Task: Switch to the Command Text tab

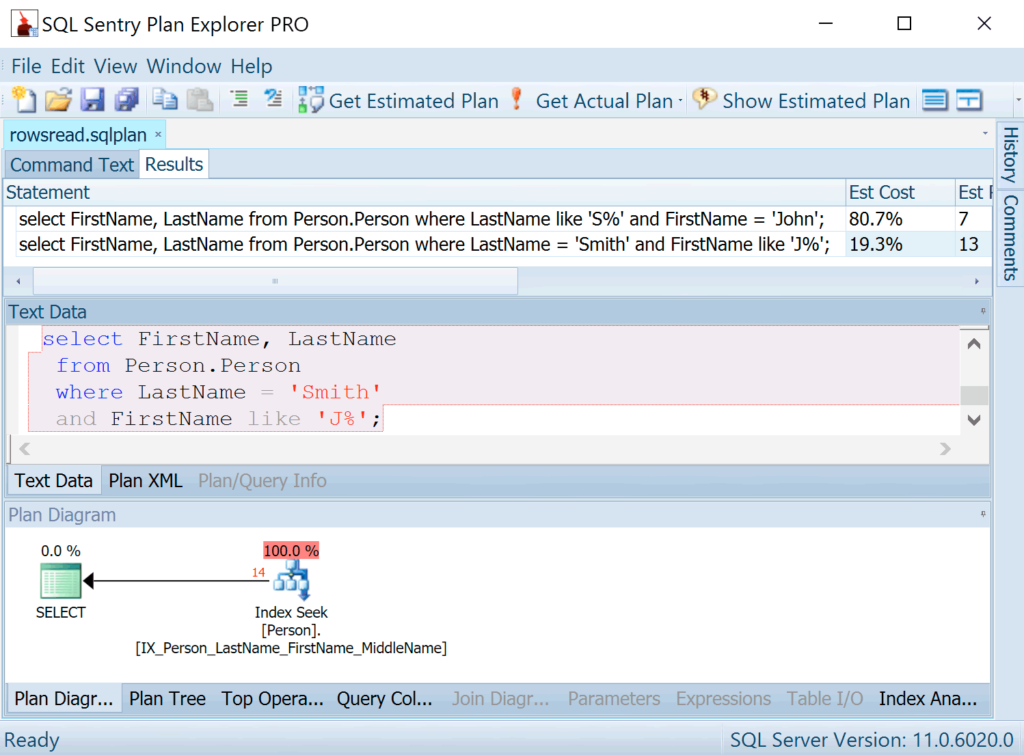Action: coord(71,163)
